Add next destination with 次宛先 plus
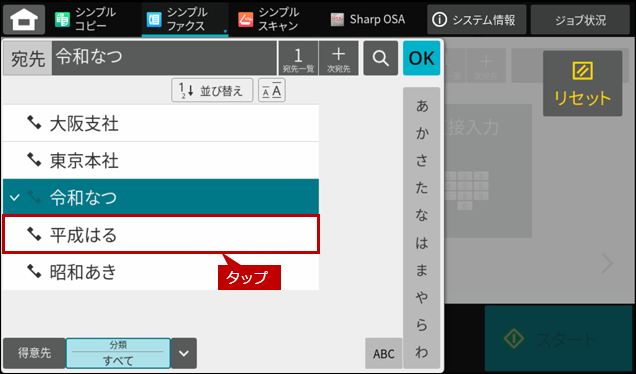Viewport: 636px width, 374px height. [338, 58]
